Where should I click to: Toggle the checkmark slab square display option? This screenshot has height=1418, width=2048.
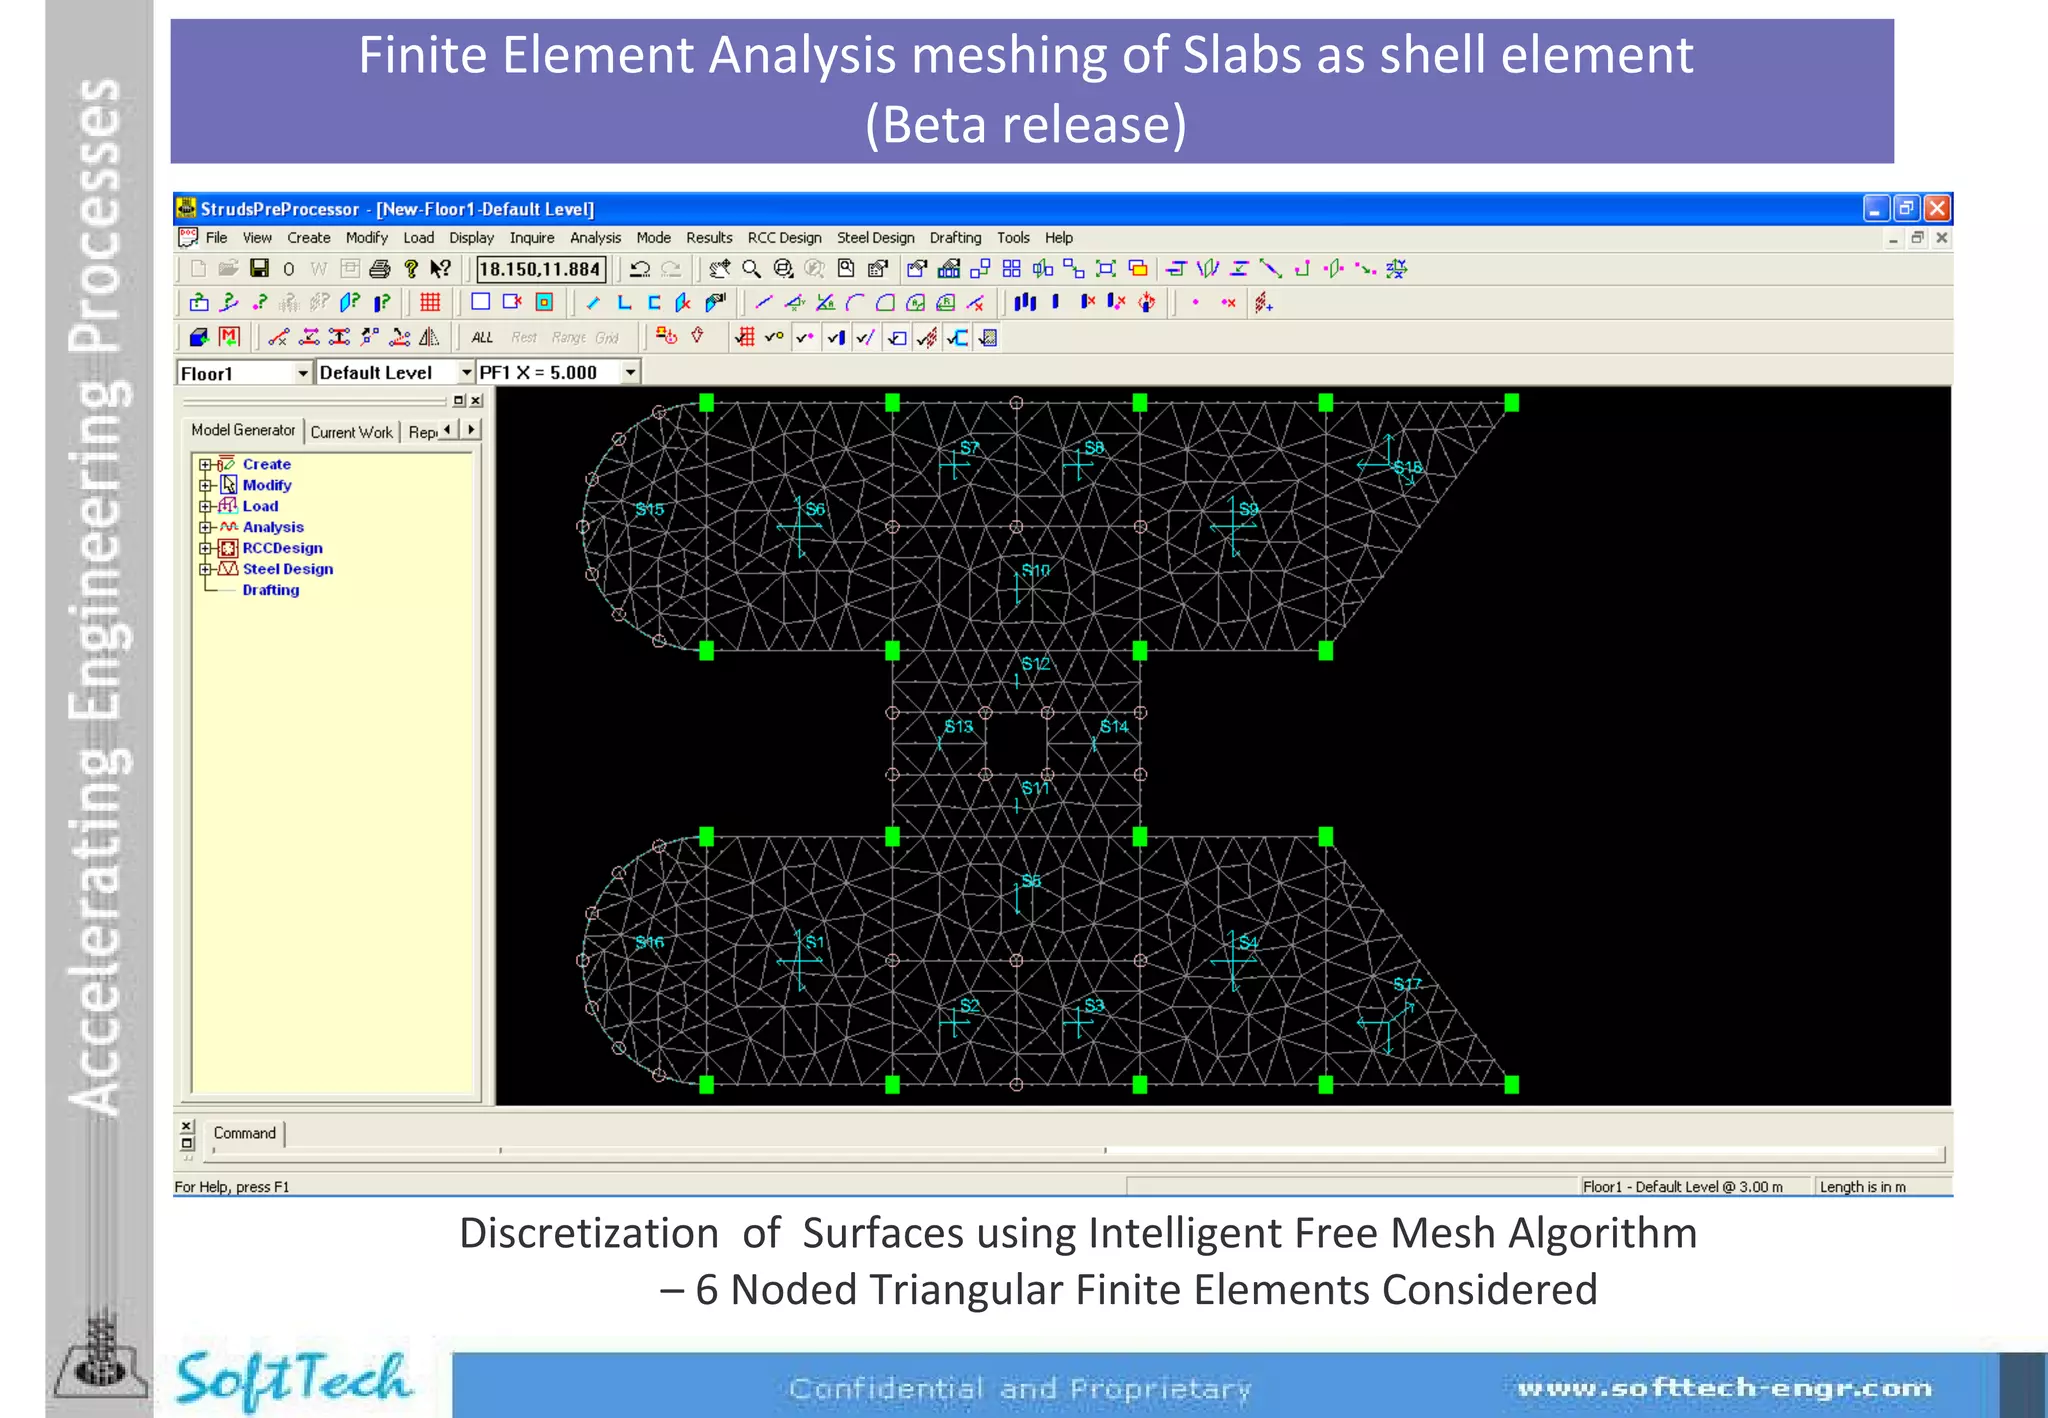[897, 337]
